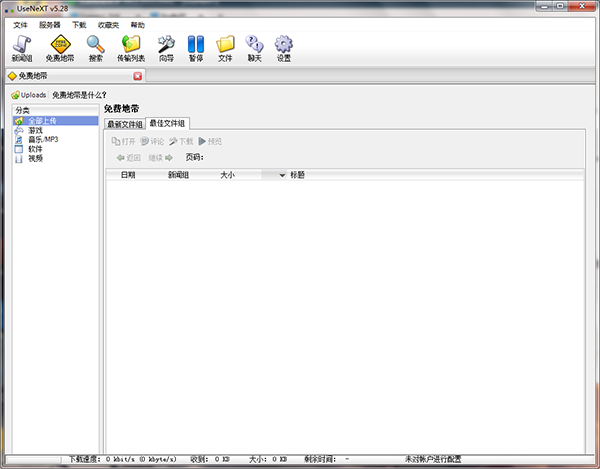Image resolution: width=600 pixels, height=469 pixels.
Task: Open the 服务器 menu
Action: point(49,24)
